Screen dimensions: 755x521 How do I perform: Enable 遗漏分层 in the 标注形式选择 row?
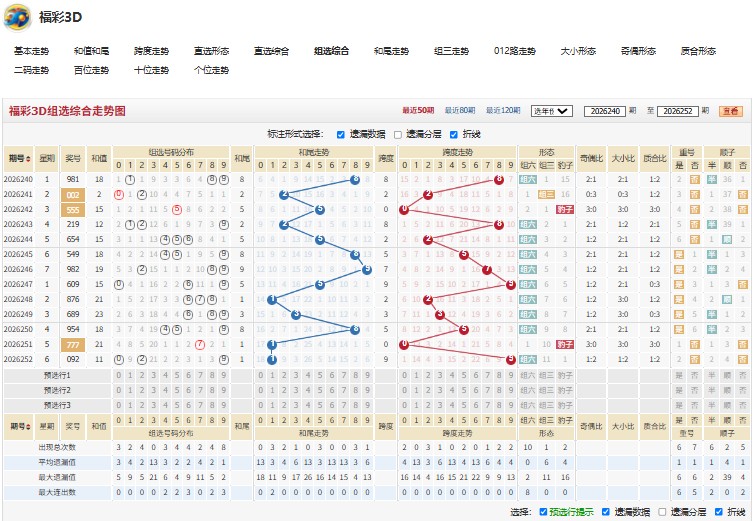398,134
